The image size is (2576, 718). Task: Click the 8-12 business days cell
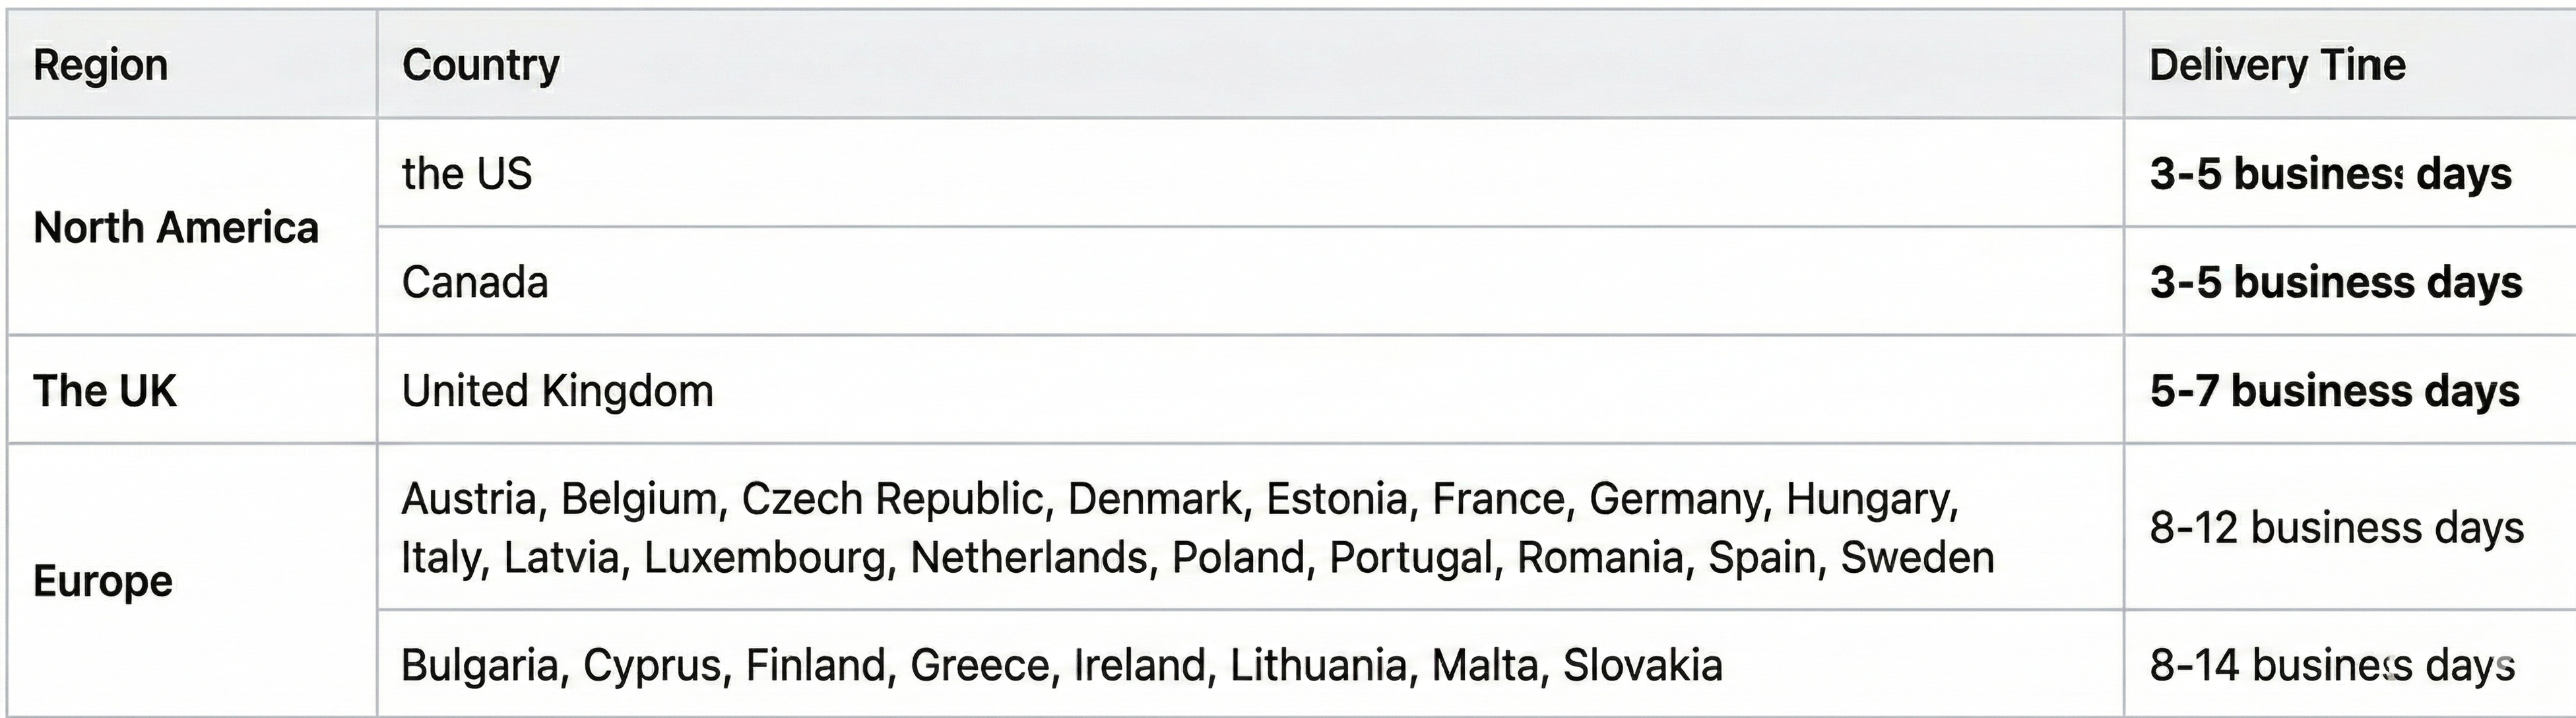(2336, 528)
